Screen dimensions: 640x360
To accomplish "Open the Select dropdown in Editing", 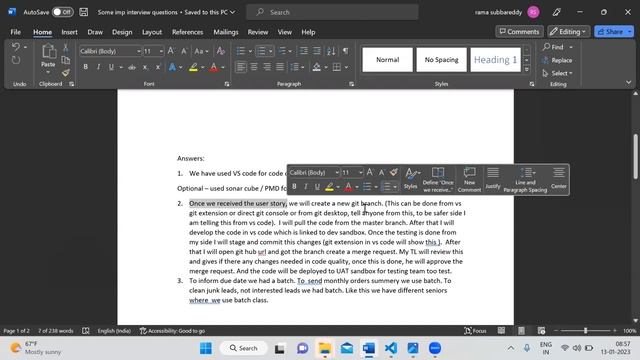I will click(x=557, y=73).
